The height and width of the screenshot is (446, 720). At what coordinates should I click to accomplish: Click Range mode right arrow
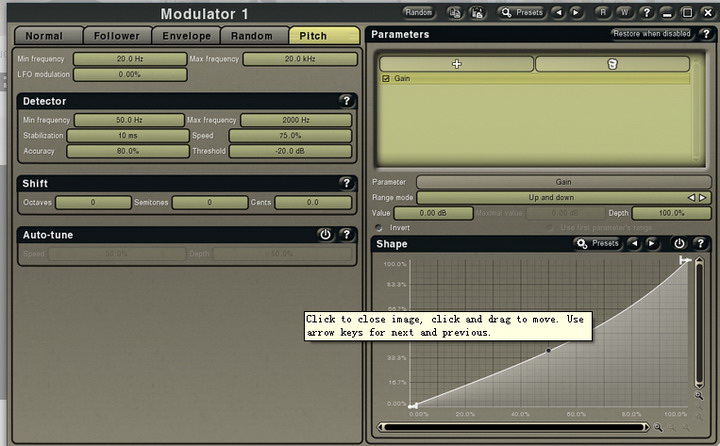pos(703,198)
